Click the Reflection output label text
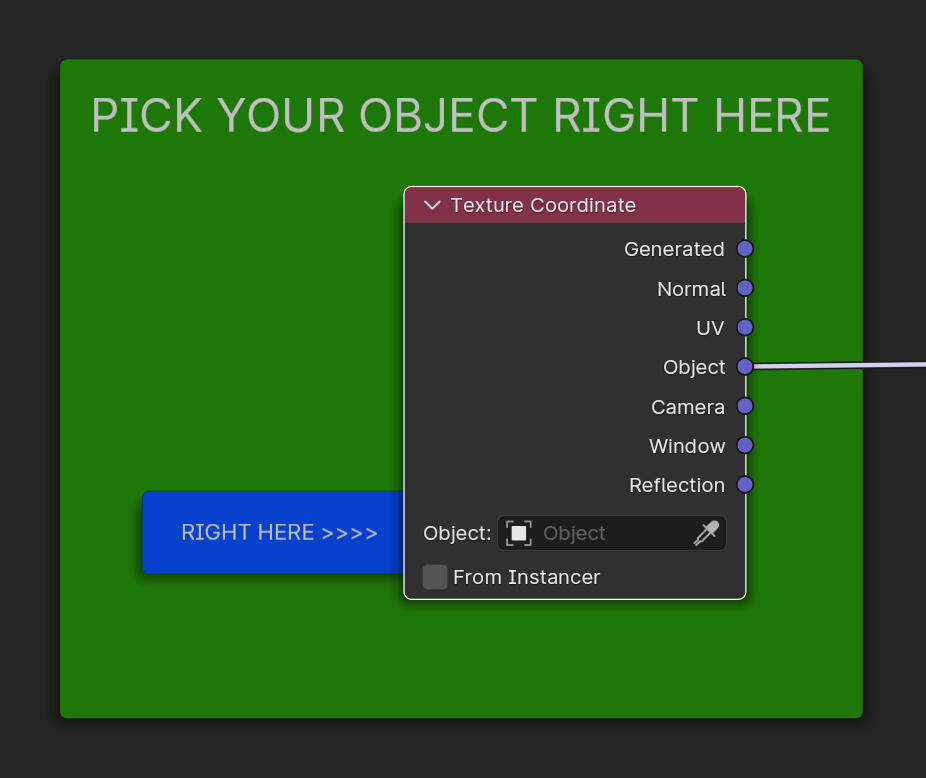Image resolution: width=926 pixels, height=778 pixels. click(676, 485)
